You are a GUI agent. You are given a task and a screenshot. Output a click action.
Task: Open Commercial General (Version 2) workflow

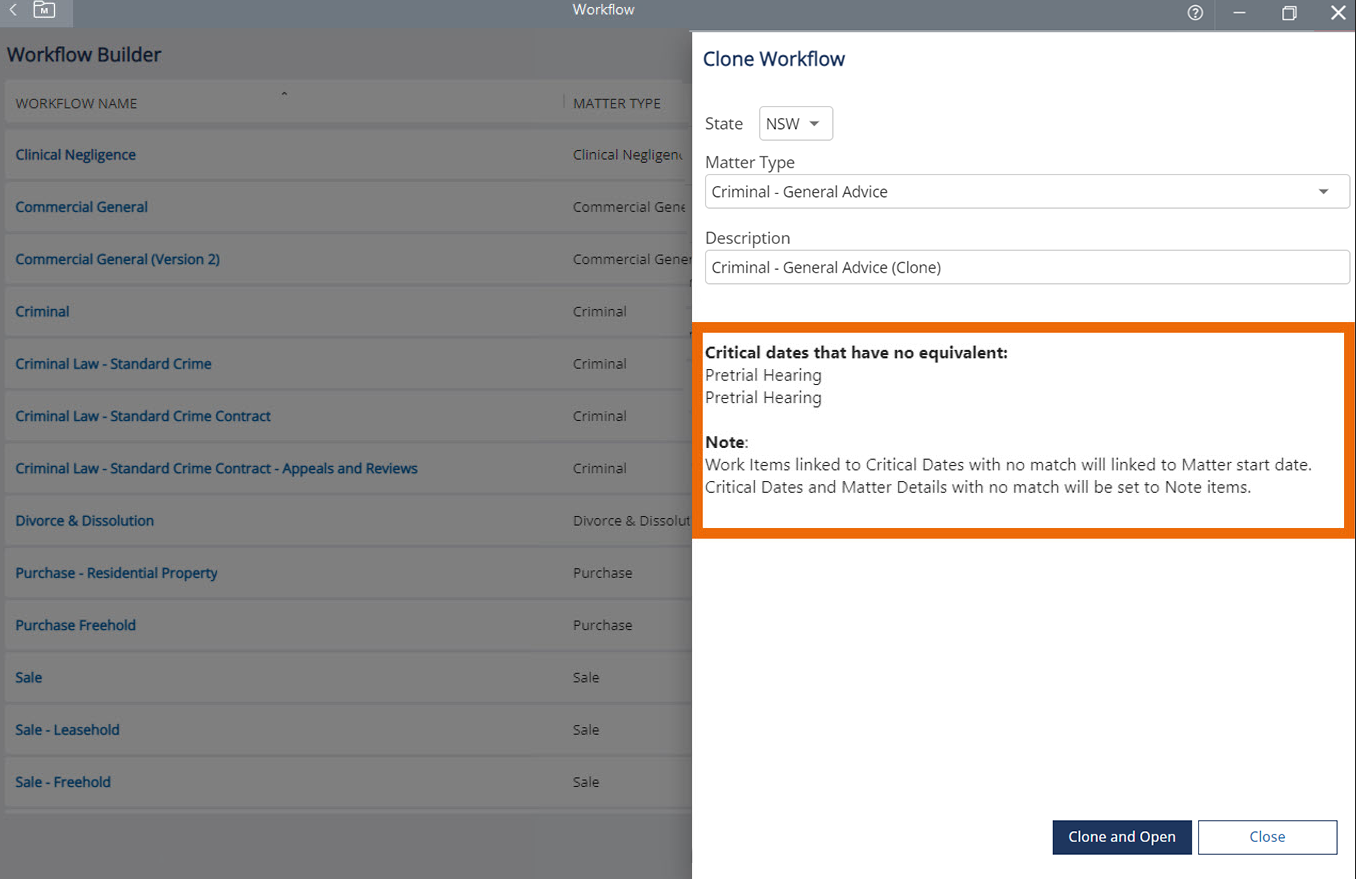coord(118,259)
